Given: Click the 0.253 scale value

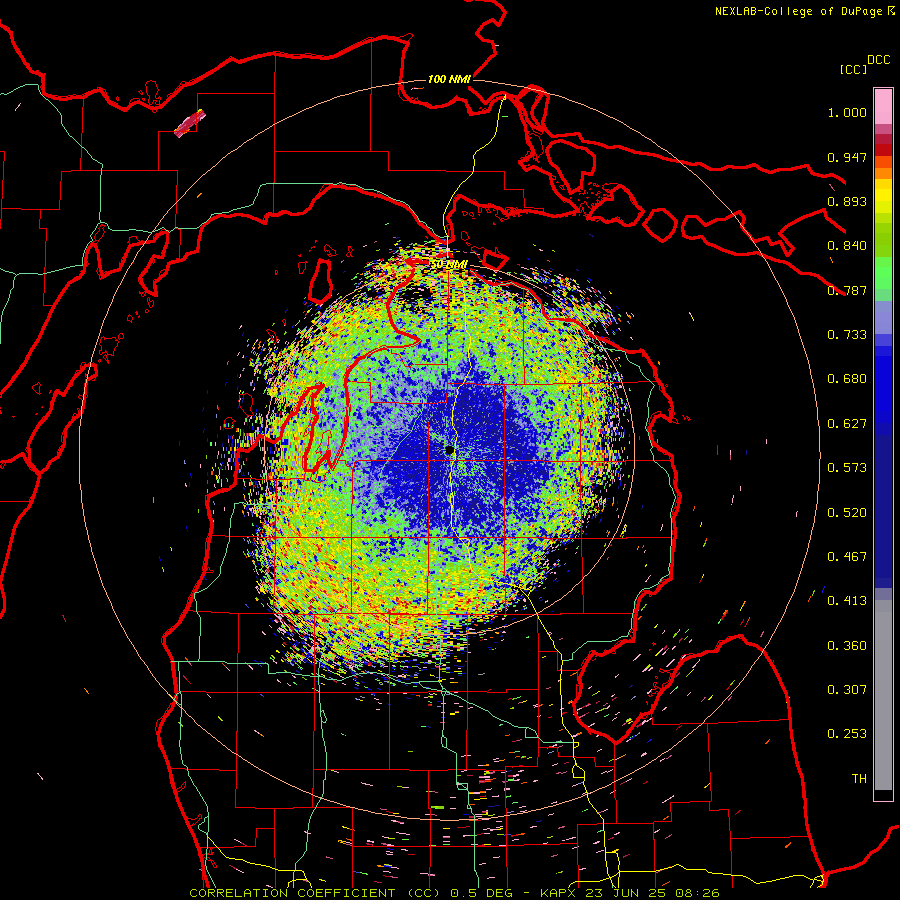Looking at the screenshot, I should tap(847, 734).
